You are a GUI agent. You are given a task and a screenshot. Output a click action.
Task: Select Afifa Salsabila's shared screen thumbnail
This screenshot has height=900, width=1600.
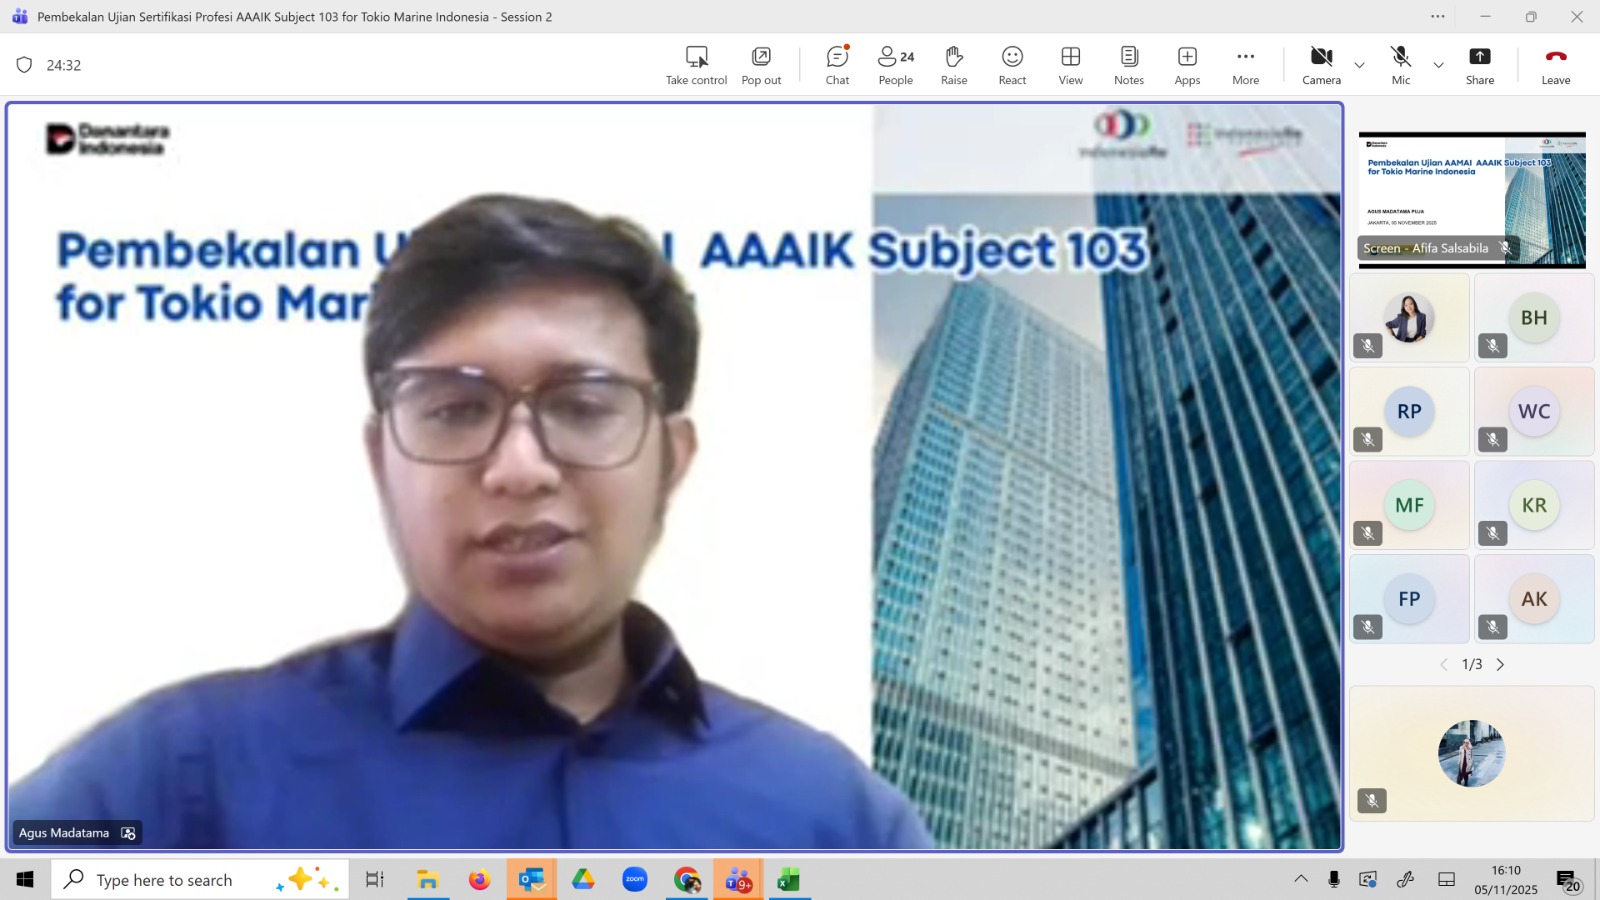[x=1471, y=200]
